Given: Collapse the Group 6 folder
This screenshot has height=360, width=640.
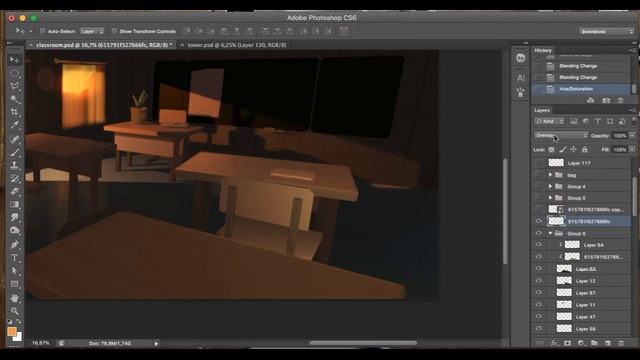Looking at the screenshot, I should pyautogui.click(x=550, y=233).
